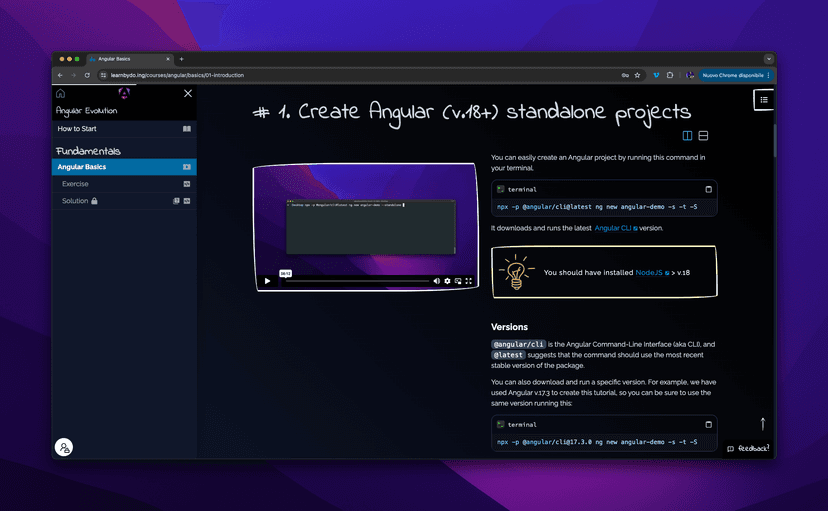View site information icon in address bar

pyautogui.click(x=104, y=75)
